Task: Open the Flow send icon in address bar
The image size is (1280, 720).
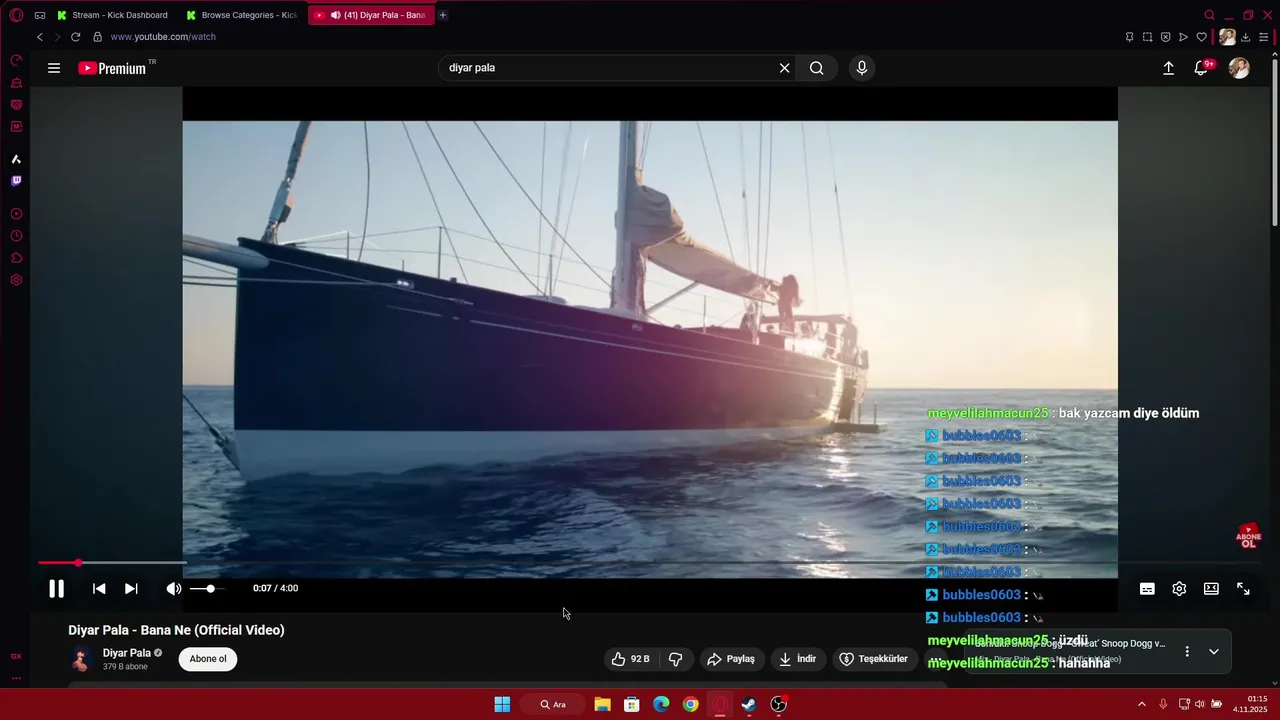Action: click(1183, 37)
